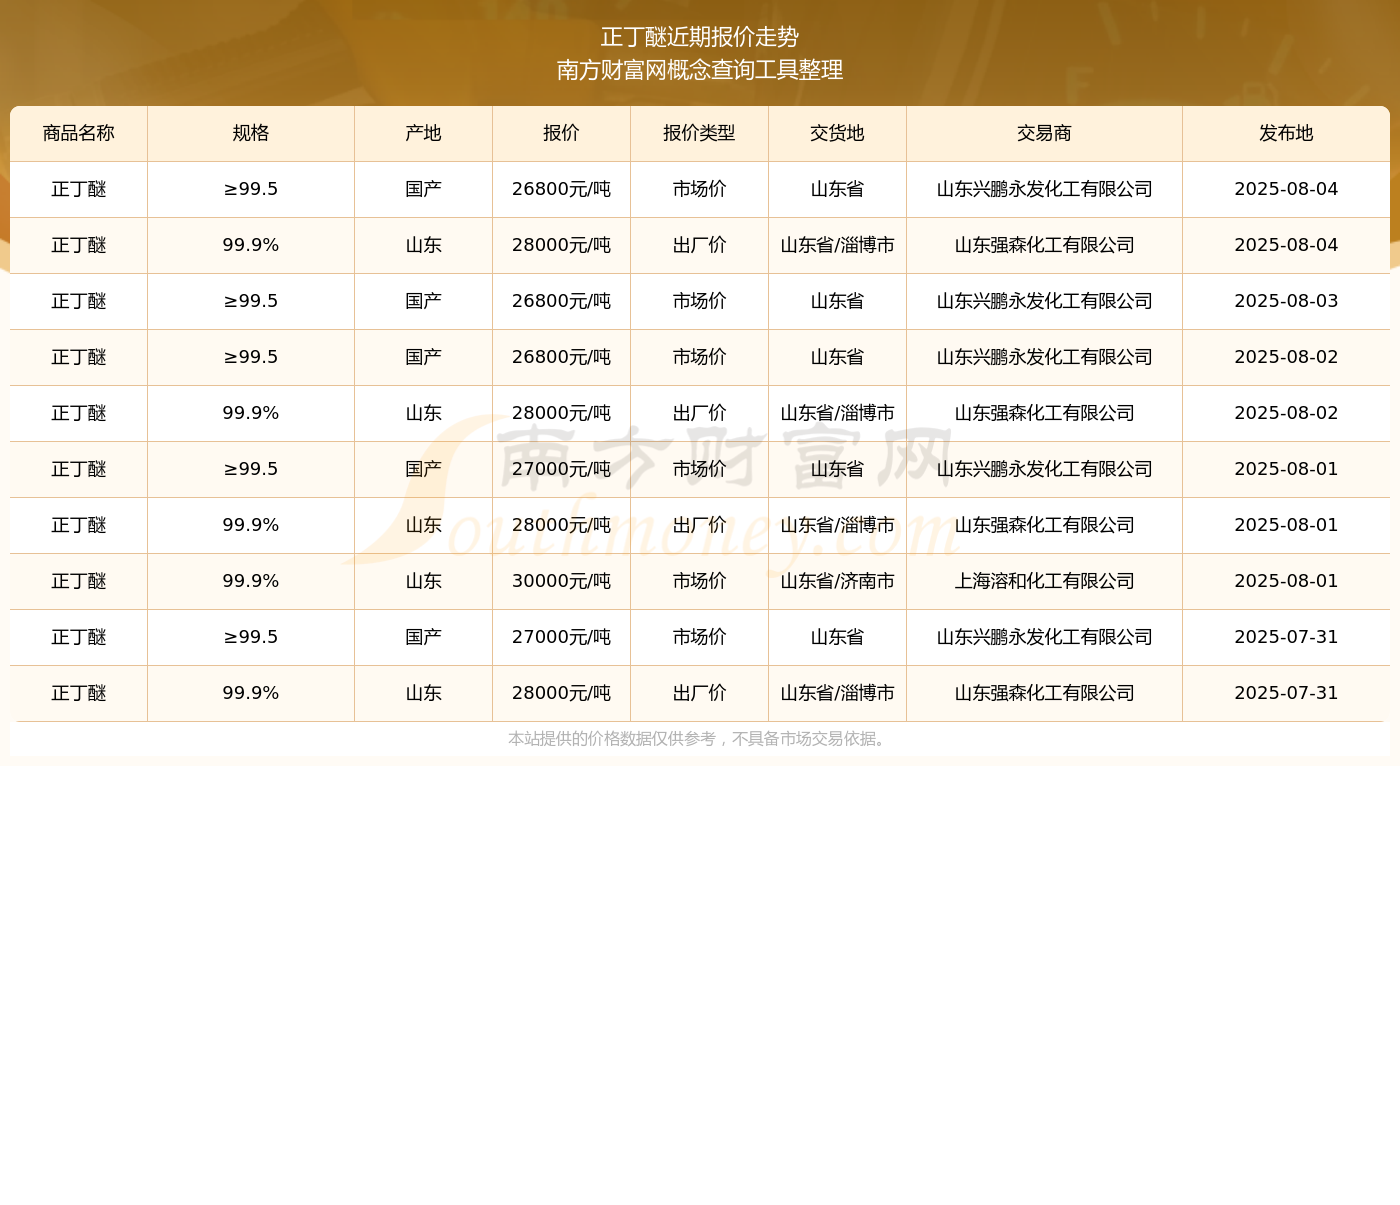Click 山东兴鹏永发化工有限公司 in the 2025-07-31 row

click(x=1044, y=637)
